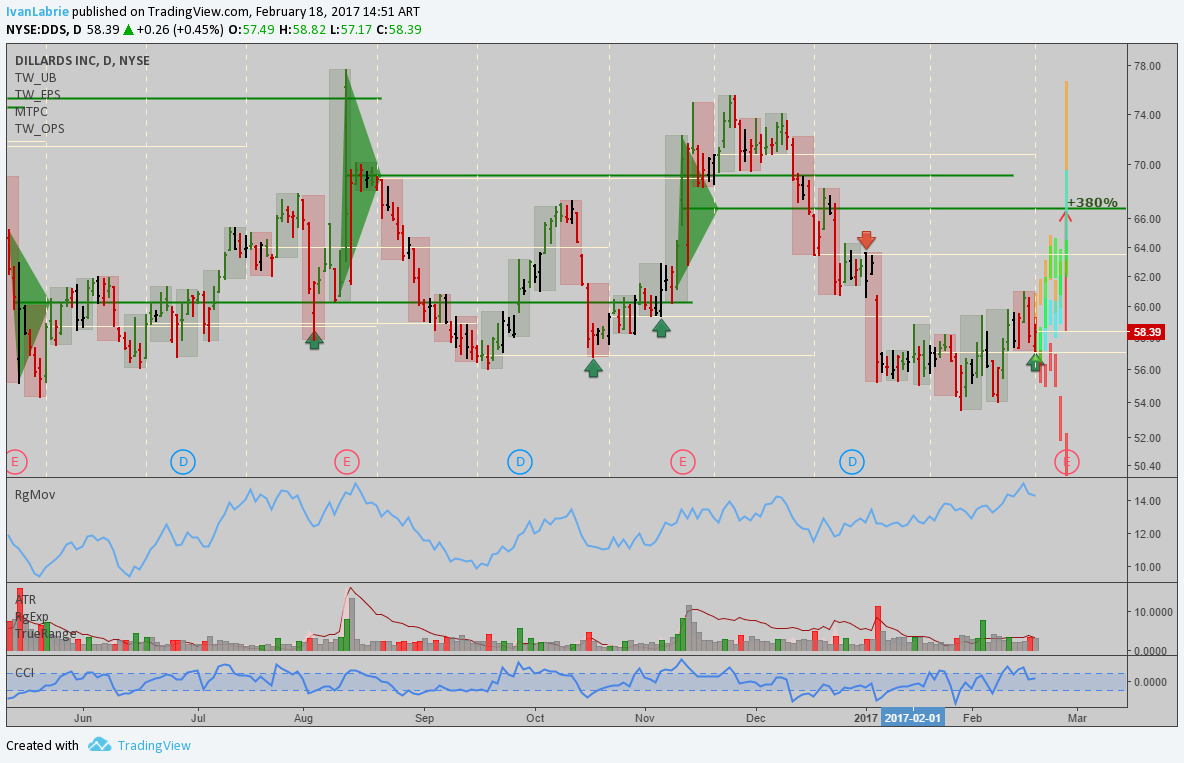The image size is (1184, 763).
Task: Click the H:58.82 high value
Action: pos(302,30)
